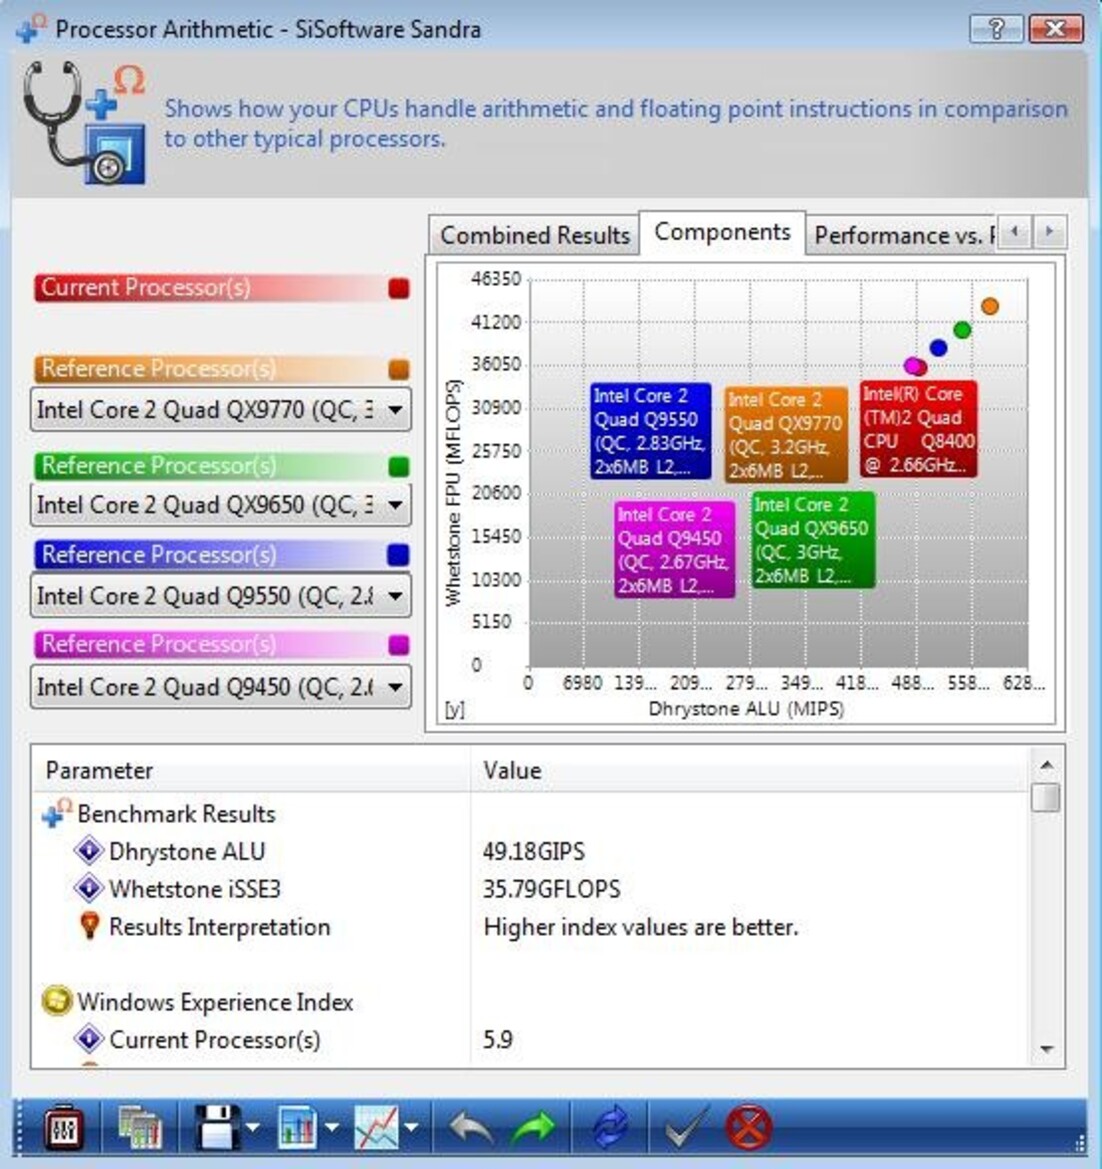Click the results list scroll down arrow
1102x1169 pixels.
click(1047, 1049)
